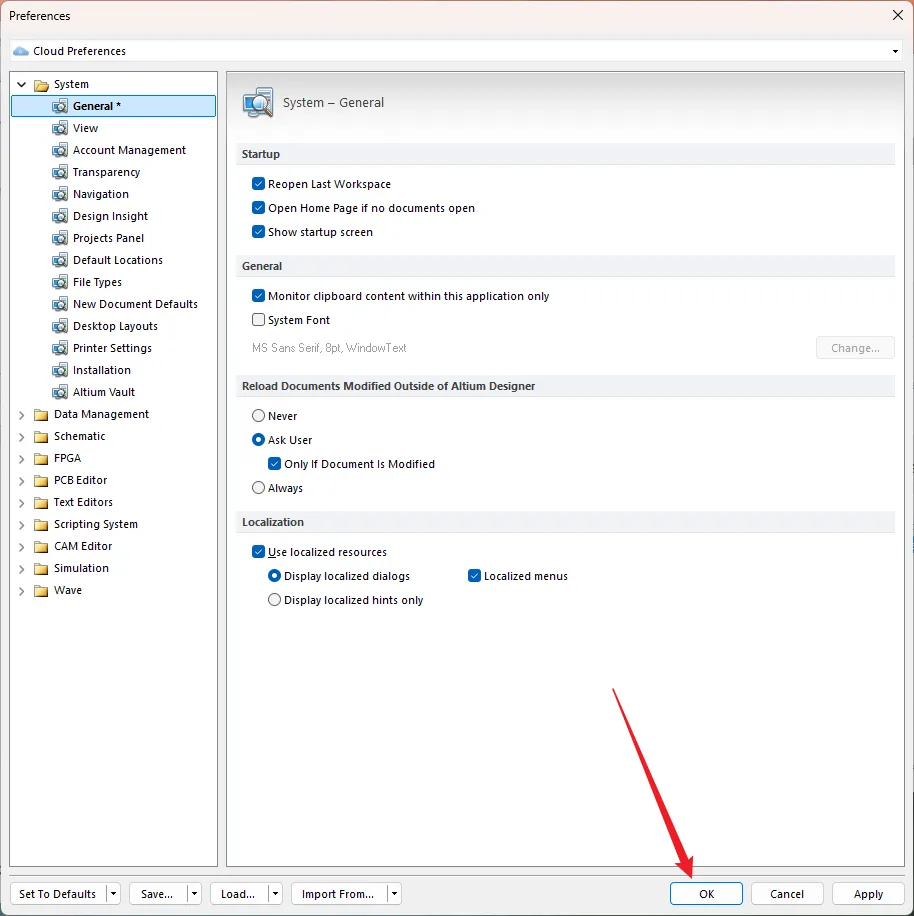Click the Transparency page icon
The width and height of the screenshot is (914, 916).
(60, 172)
